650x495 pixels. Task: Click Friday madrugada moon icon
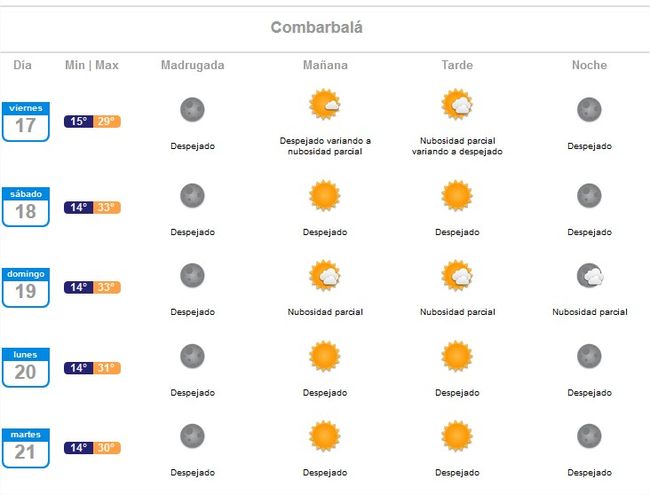tap(192, 109)
